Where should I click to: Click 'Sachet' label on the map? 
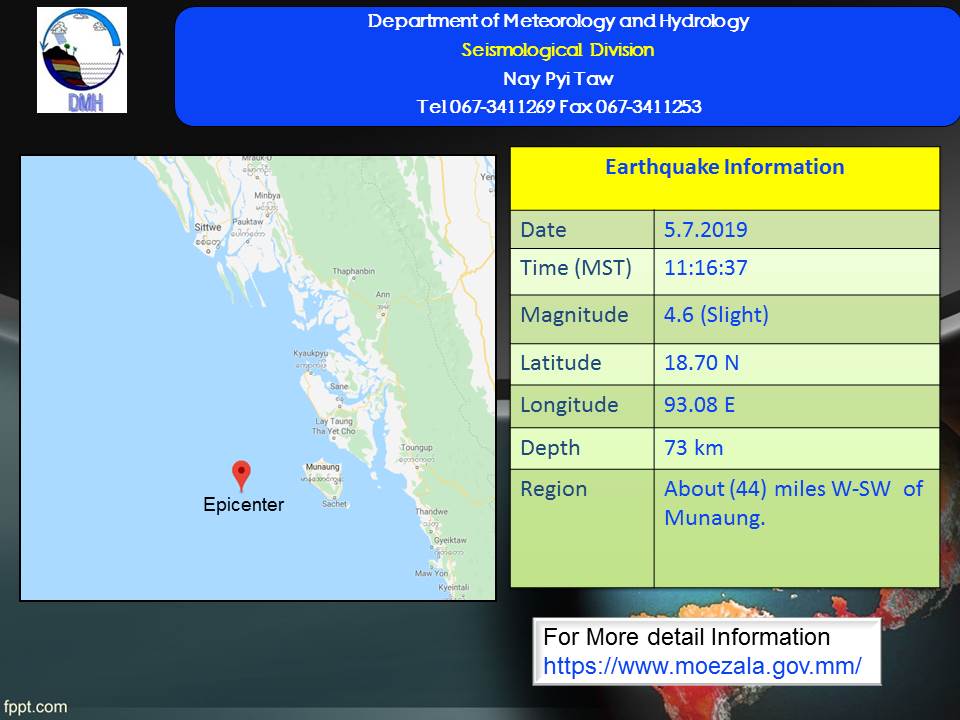tap(334, 504)
